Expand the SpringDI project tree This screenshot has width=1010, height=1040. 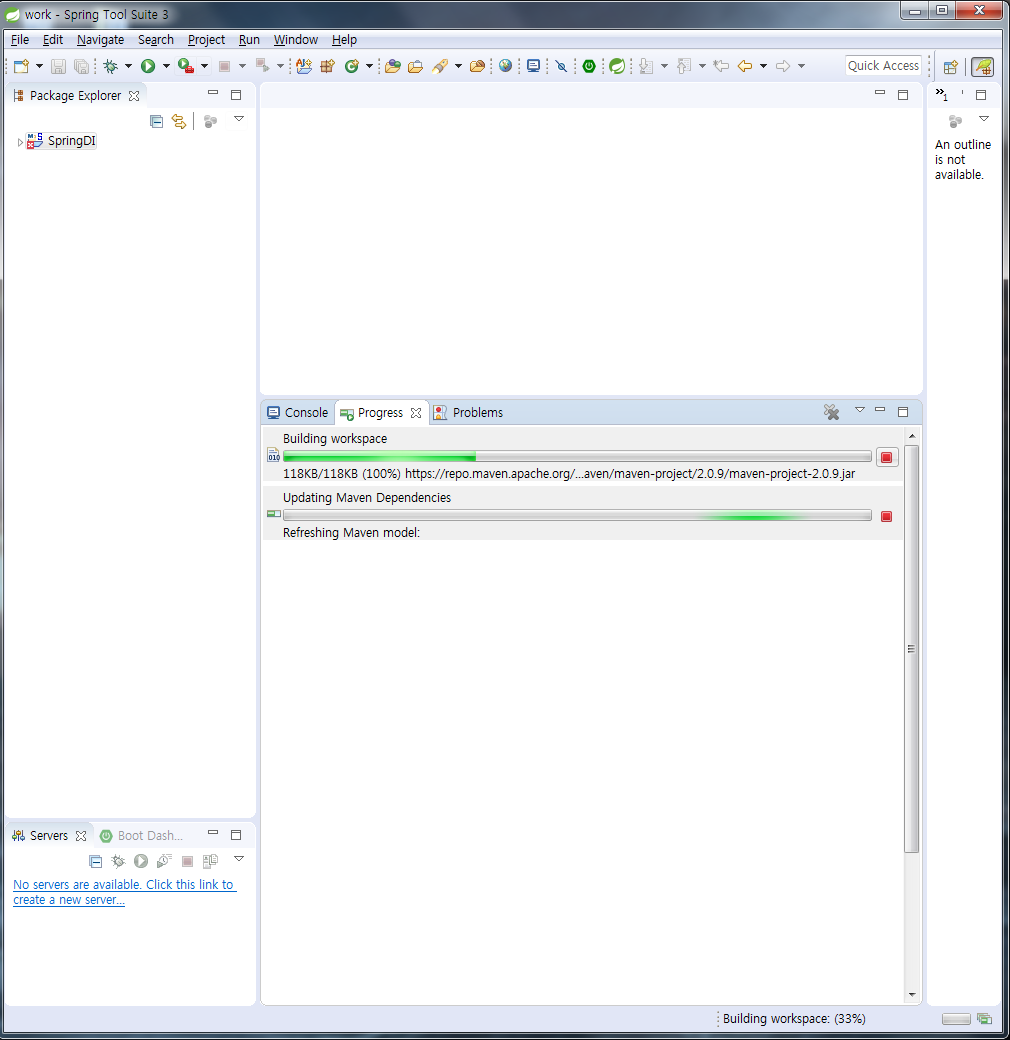point(20,141)
